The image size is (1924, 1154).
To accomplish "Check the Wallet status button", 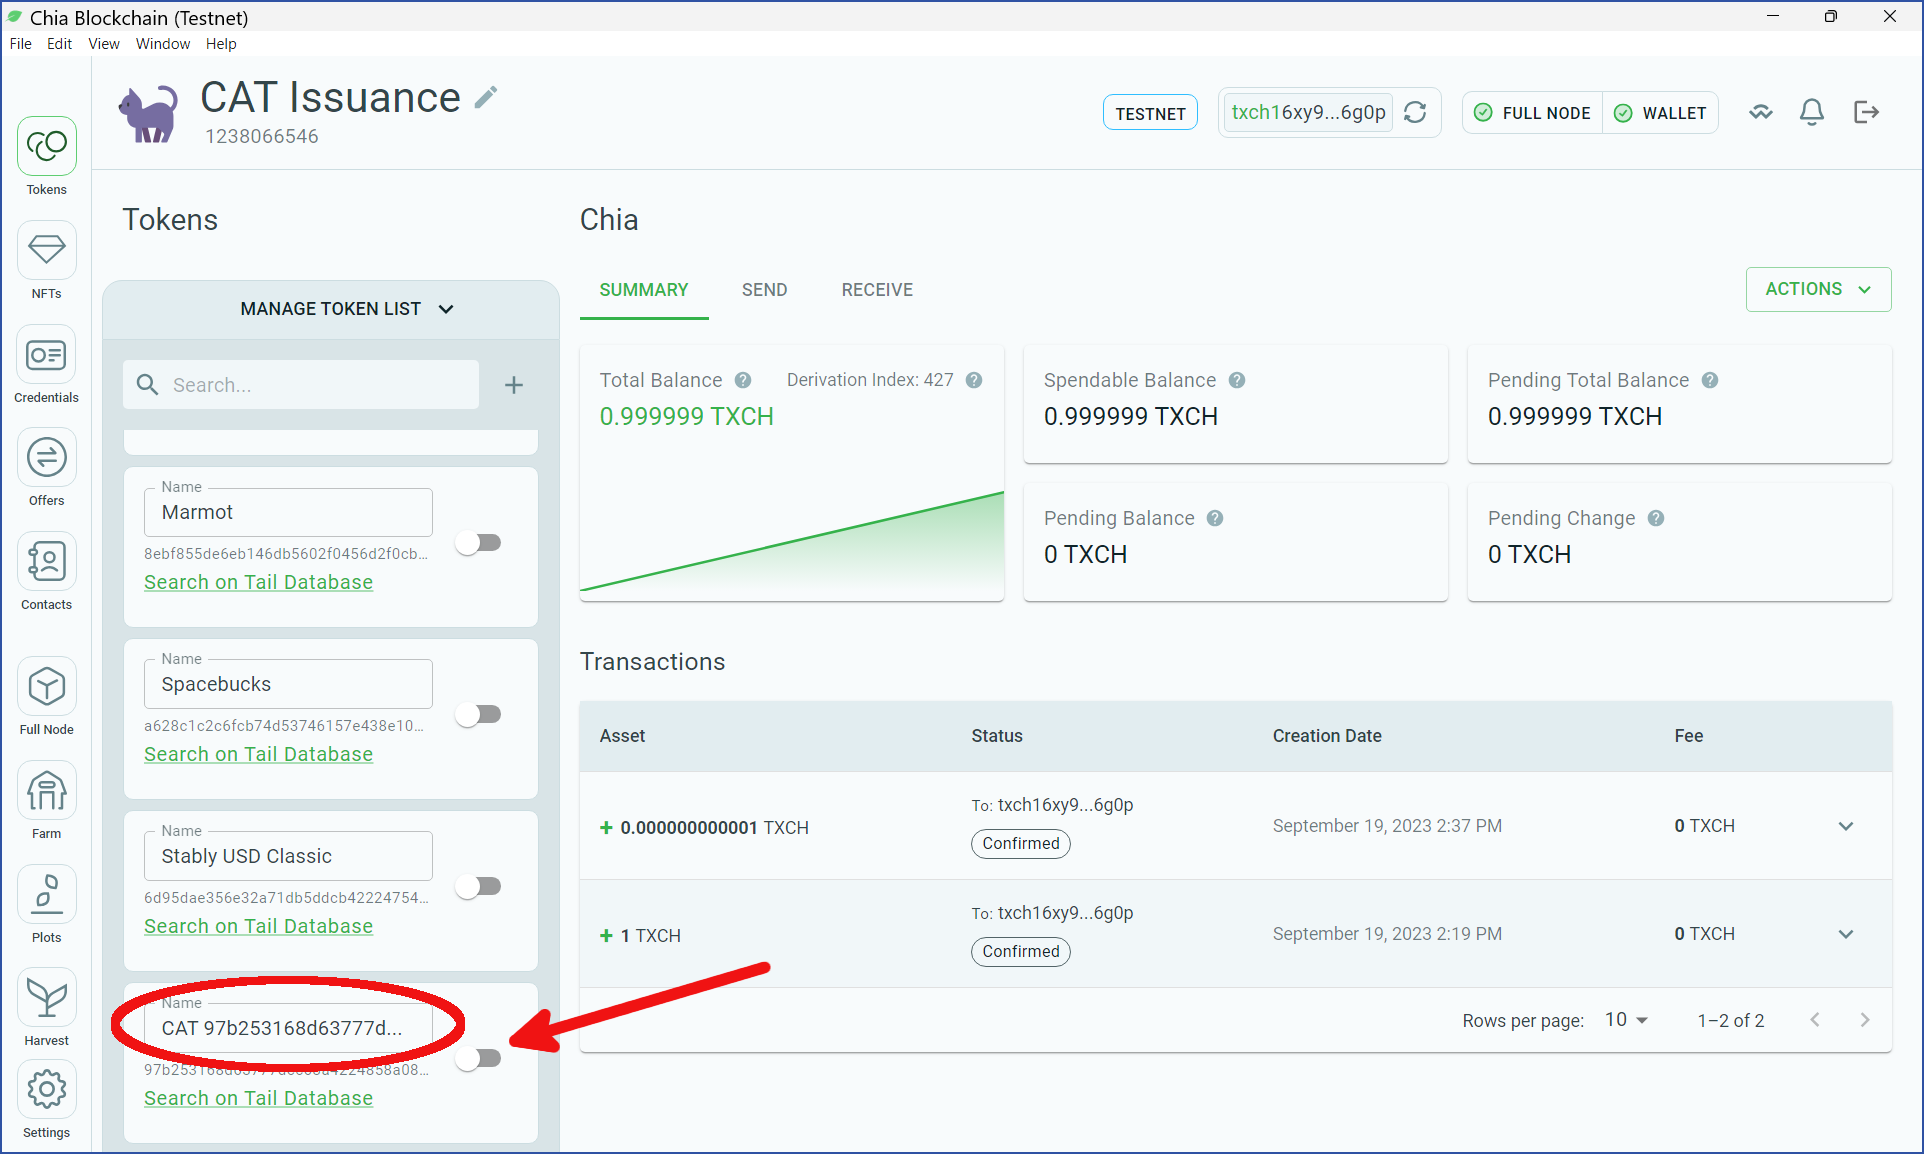I will pos(1661,113).
